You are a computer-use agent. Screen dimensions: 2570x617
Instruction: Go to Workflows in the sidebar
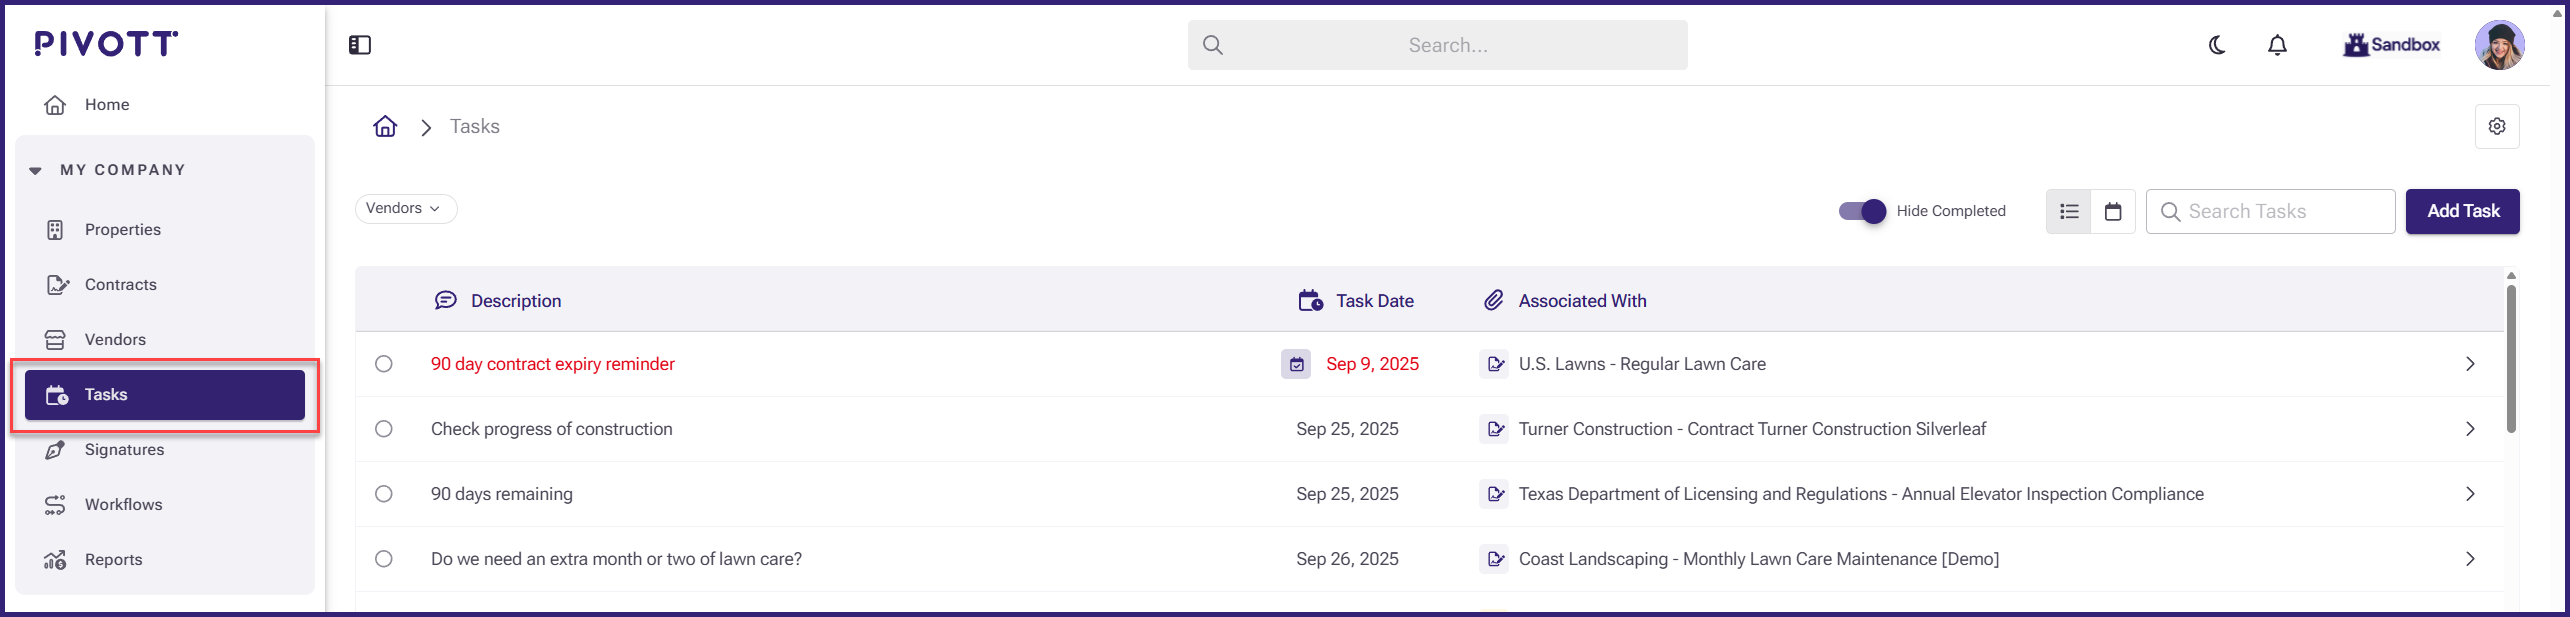(123, 505)
